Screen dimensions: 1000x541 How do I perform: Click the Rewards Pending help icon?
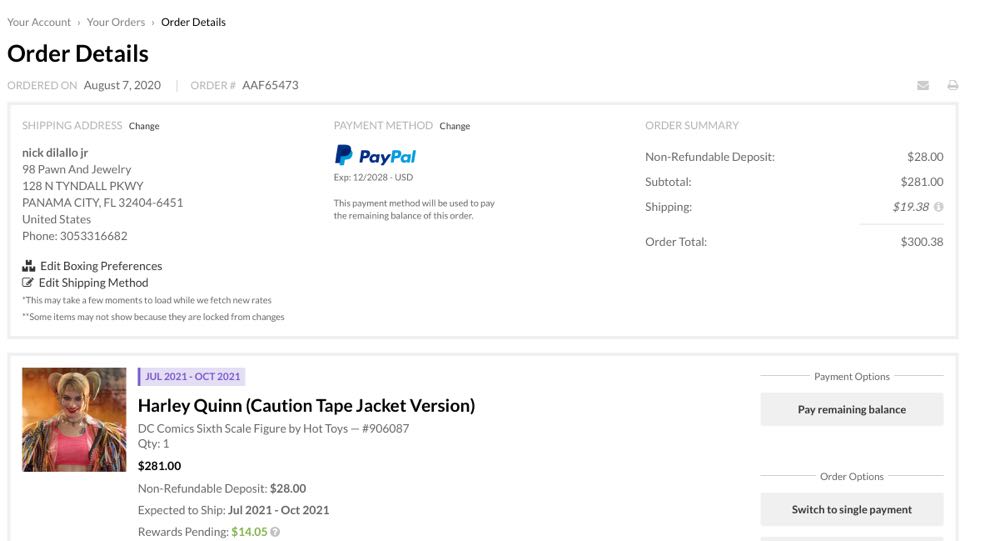click(275, 532)
